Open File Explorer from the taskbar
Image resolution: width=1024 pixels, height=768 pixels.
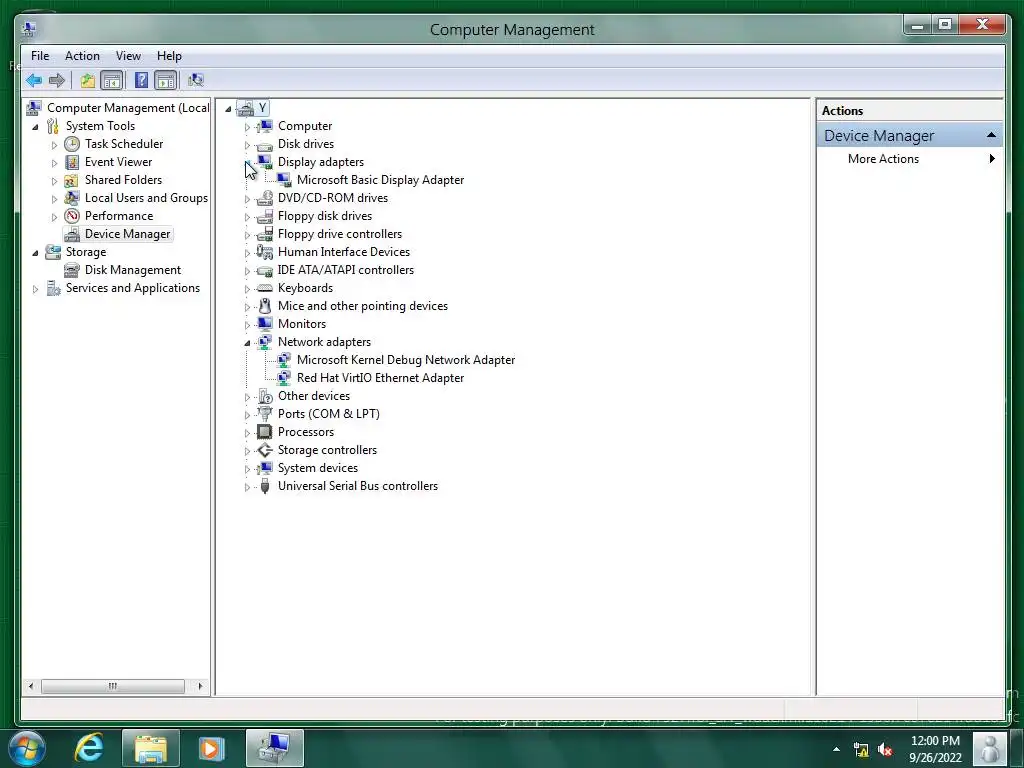(x=150, y=748)
